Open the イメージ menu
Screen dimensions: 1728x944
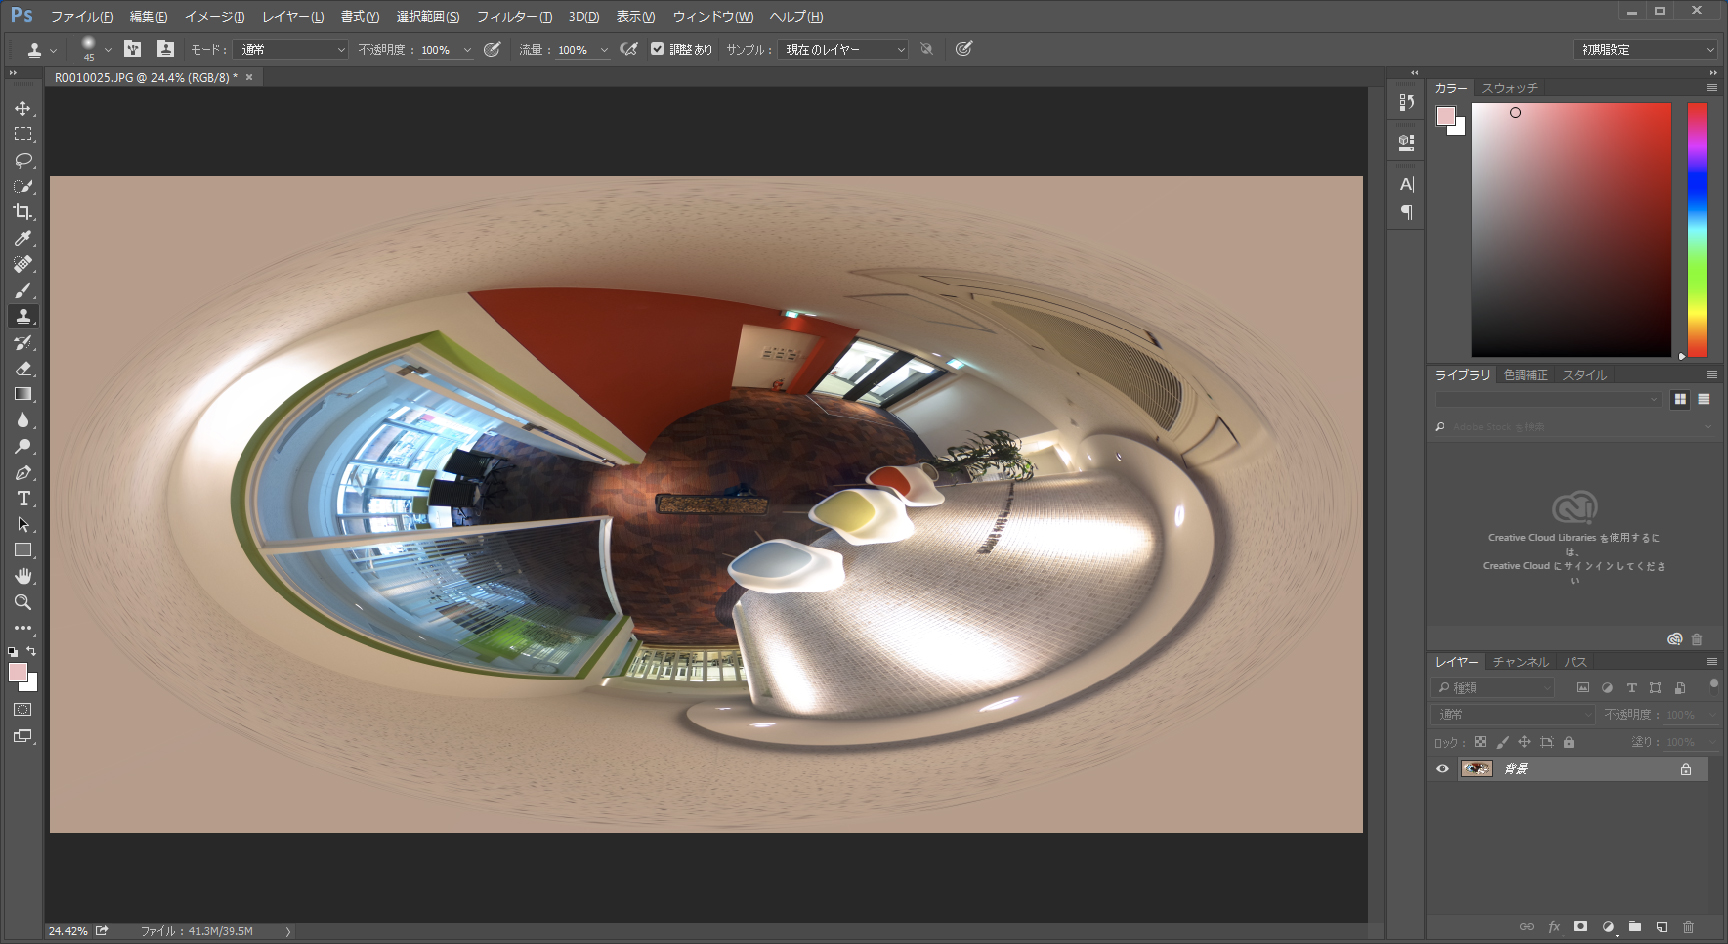click(214, 17)
